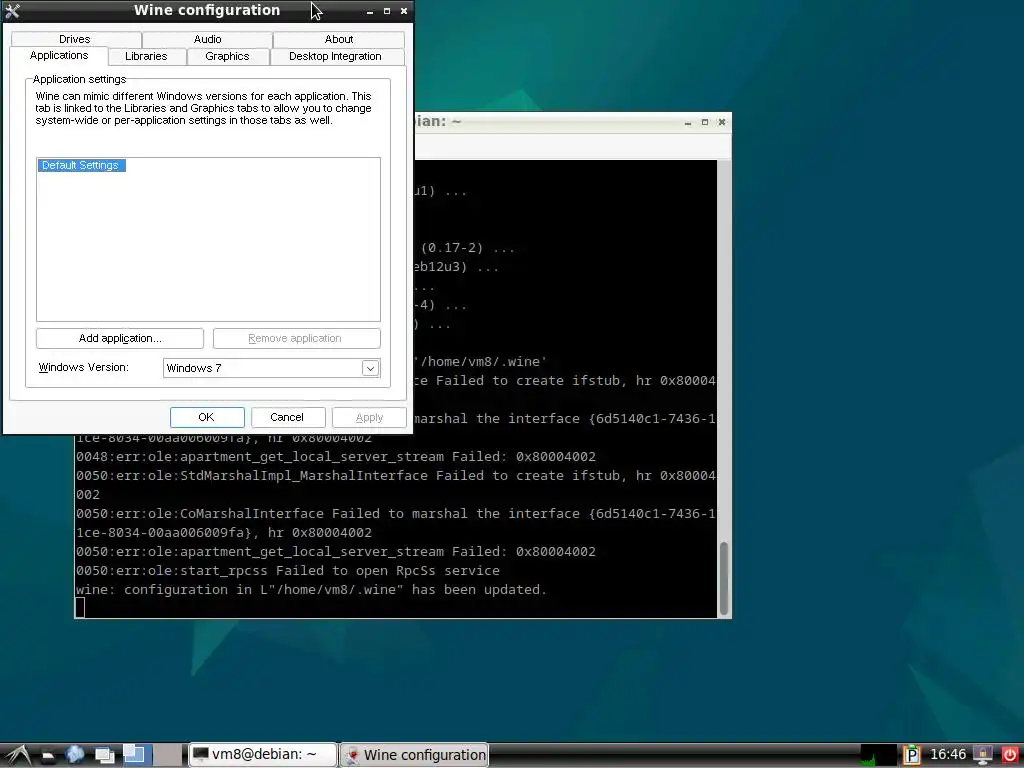Select the highlighted desktop pager workspace
Viewport: 1024px width, 768px height.
(137, 755)
